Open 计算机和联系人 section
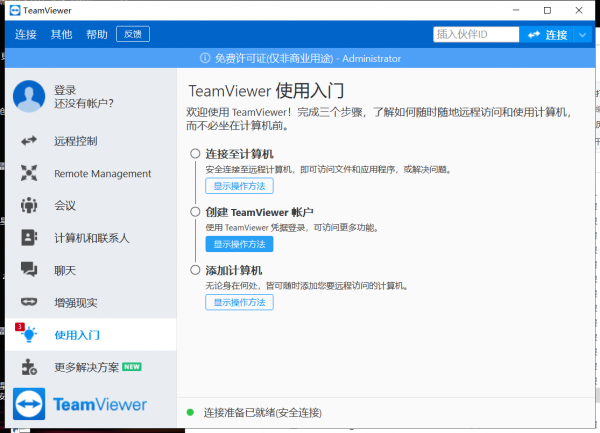Screen dimensions: 600x433 [91, 238]
